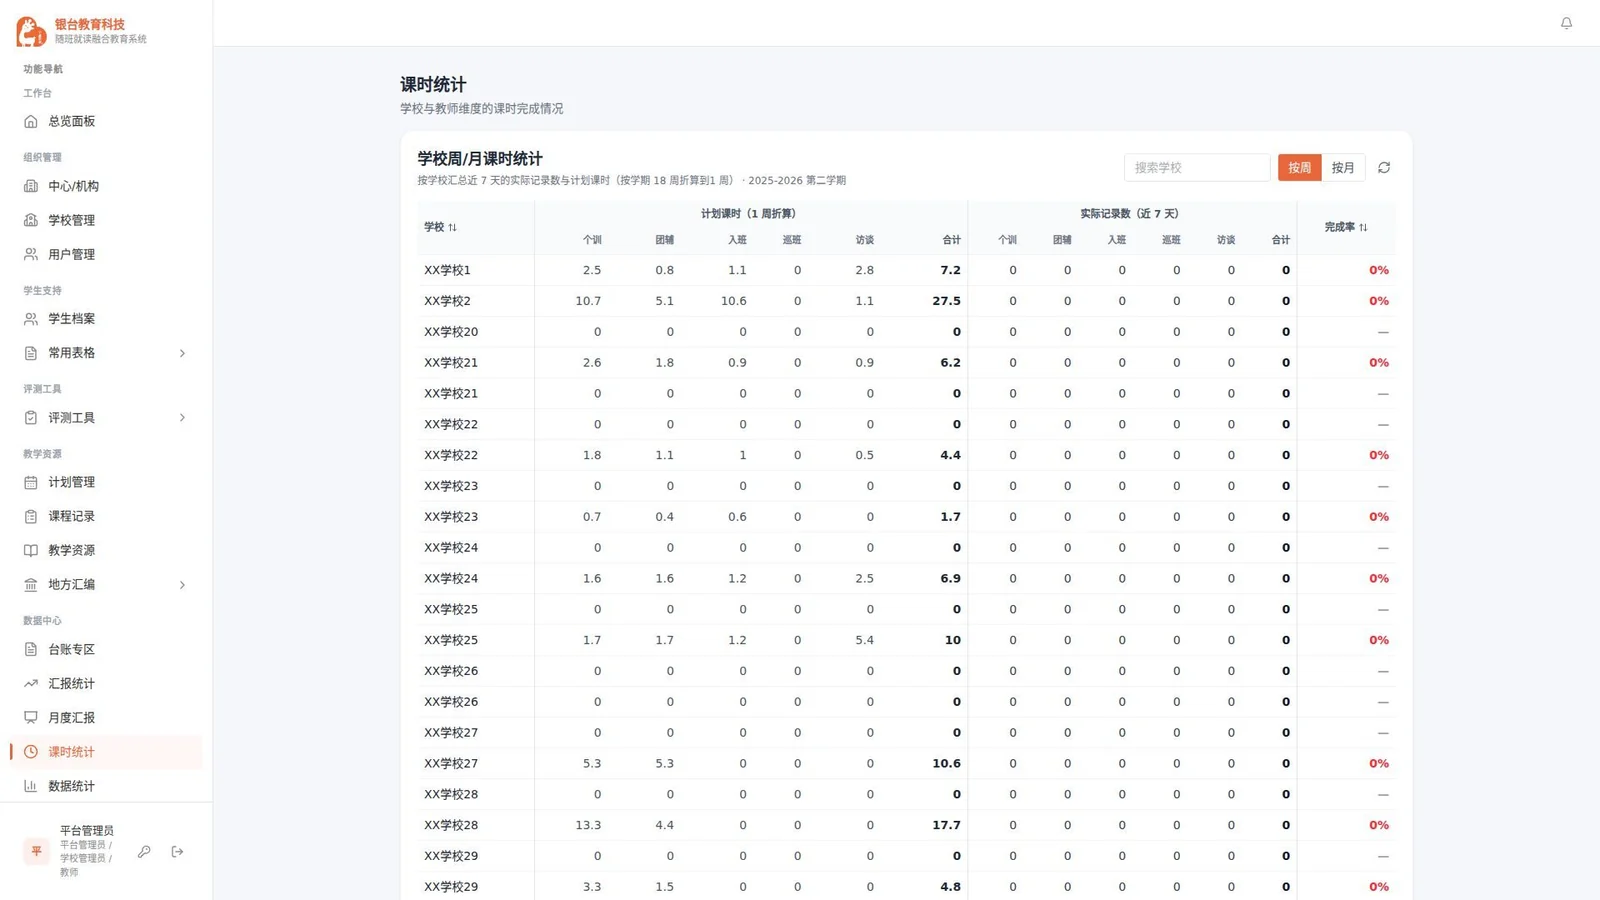Click the 银台教育科技 logo

31,31
